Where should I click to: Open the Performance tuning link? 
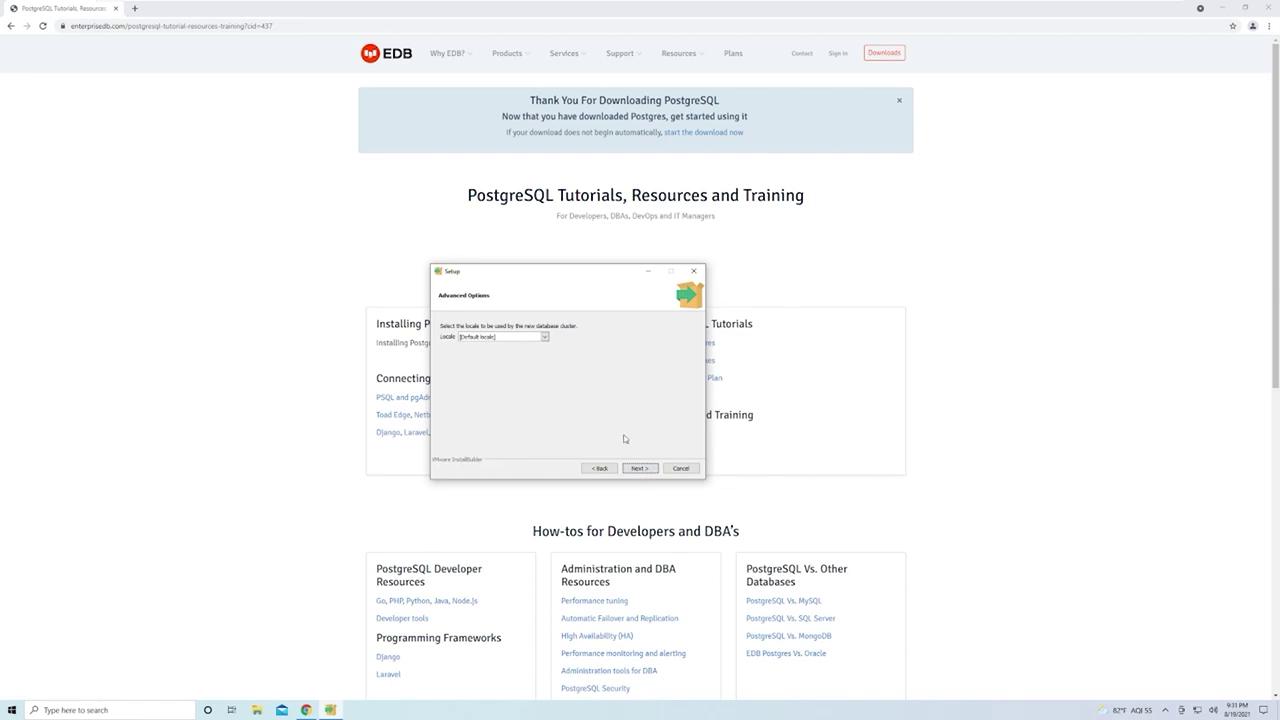(594, 601)
